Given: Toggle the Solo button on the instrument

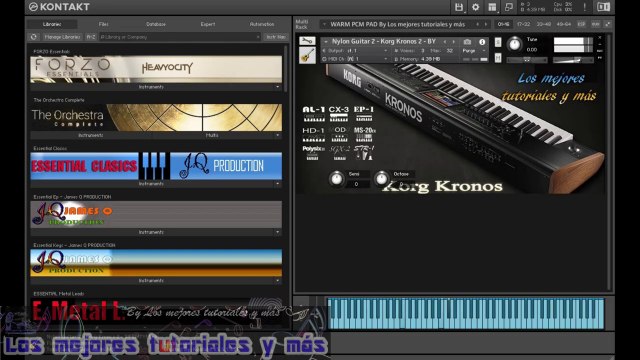Looking at the screenshot, I should click(498, 42).
